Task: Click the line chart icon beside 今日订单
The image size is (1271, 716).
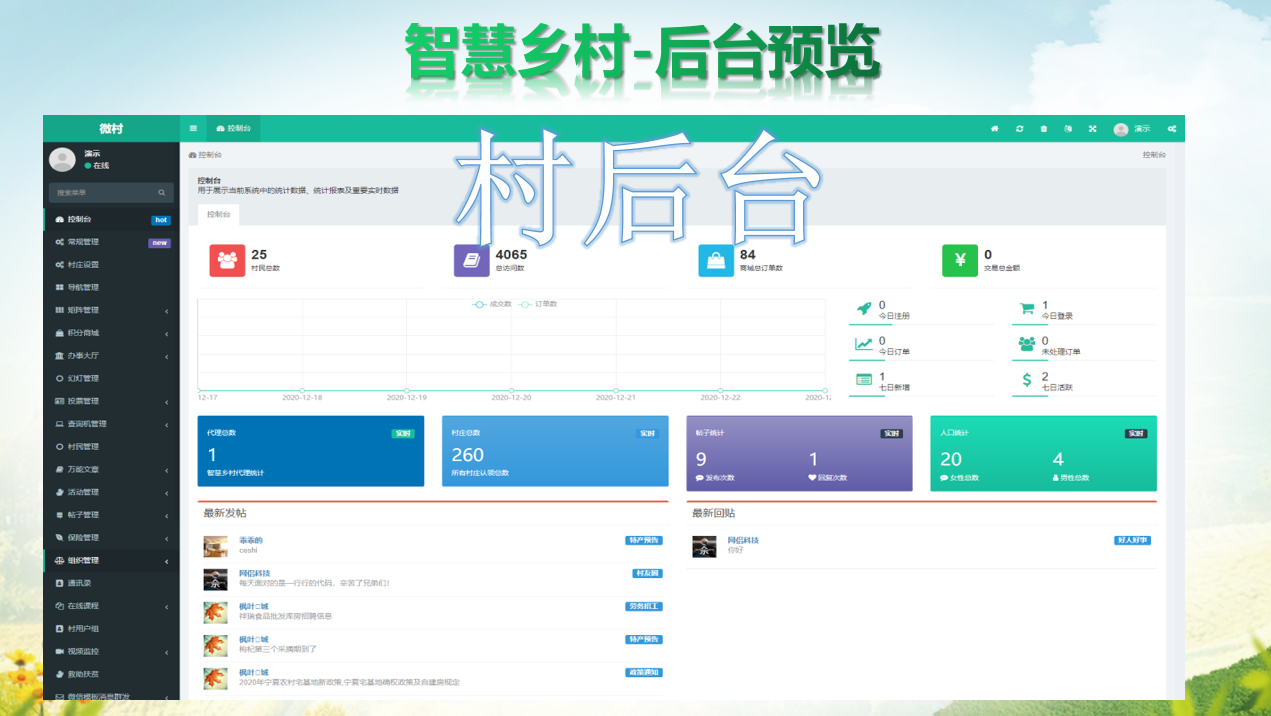Action: pyautogui.click(x=864, y=344)
